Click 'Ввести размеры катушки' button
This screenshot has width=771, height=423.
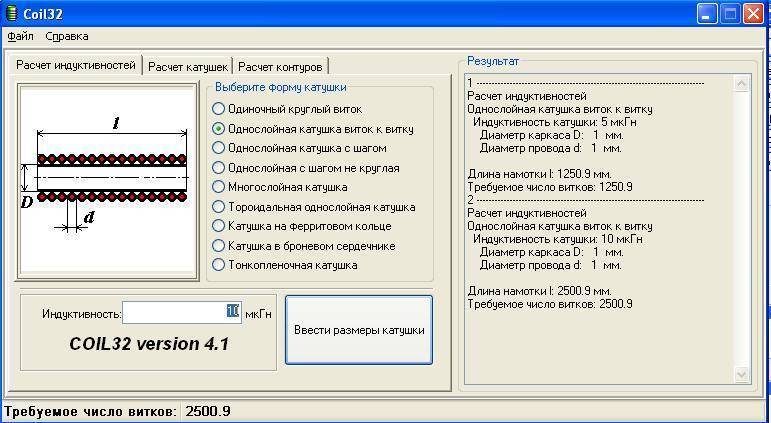[359, 330]
